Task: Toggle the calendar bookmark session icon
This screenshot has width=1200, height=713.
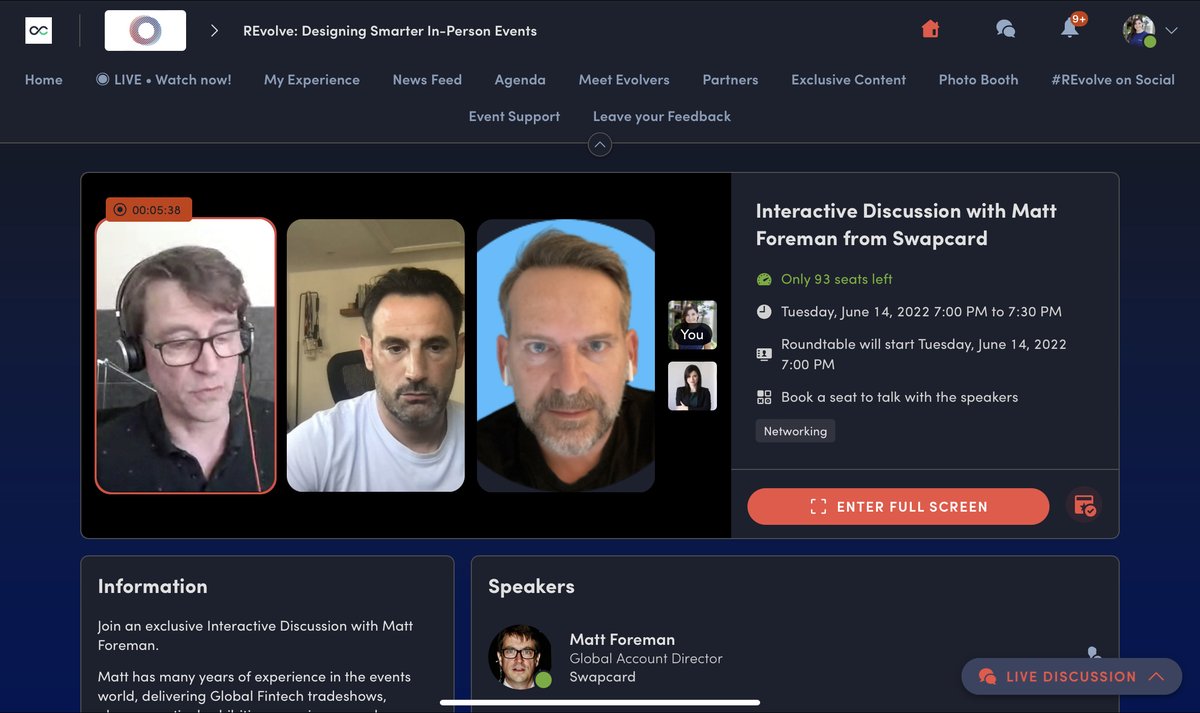Action: click(1084, 506)
